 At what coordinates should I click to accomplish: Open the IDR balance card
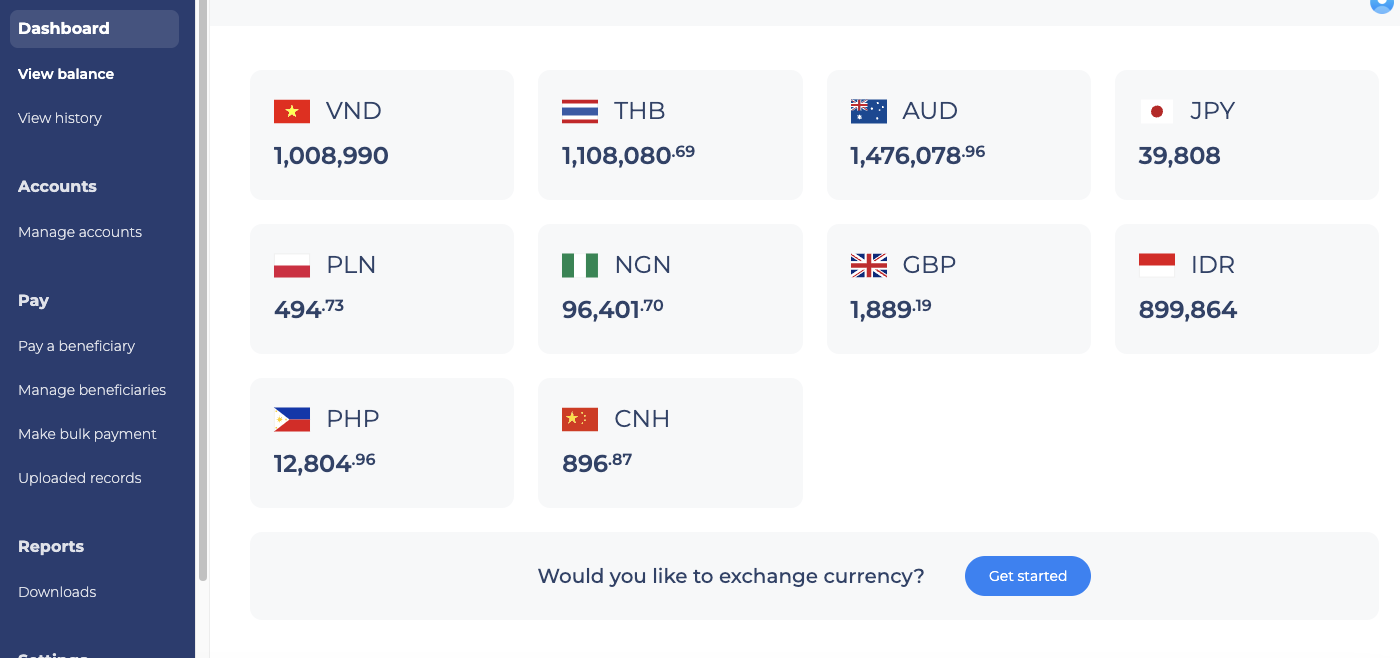(1246, 289)
